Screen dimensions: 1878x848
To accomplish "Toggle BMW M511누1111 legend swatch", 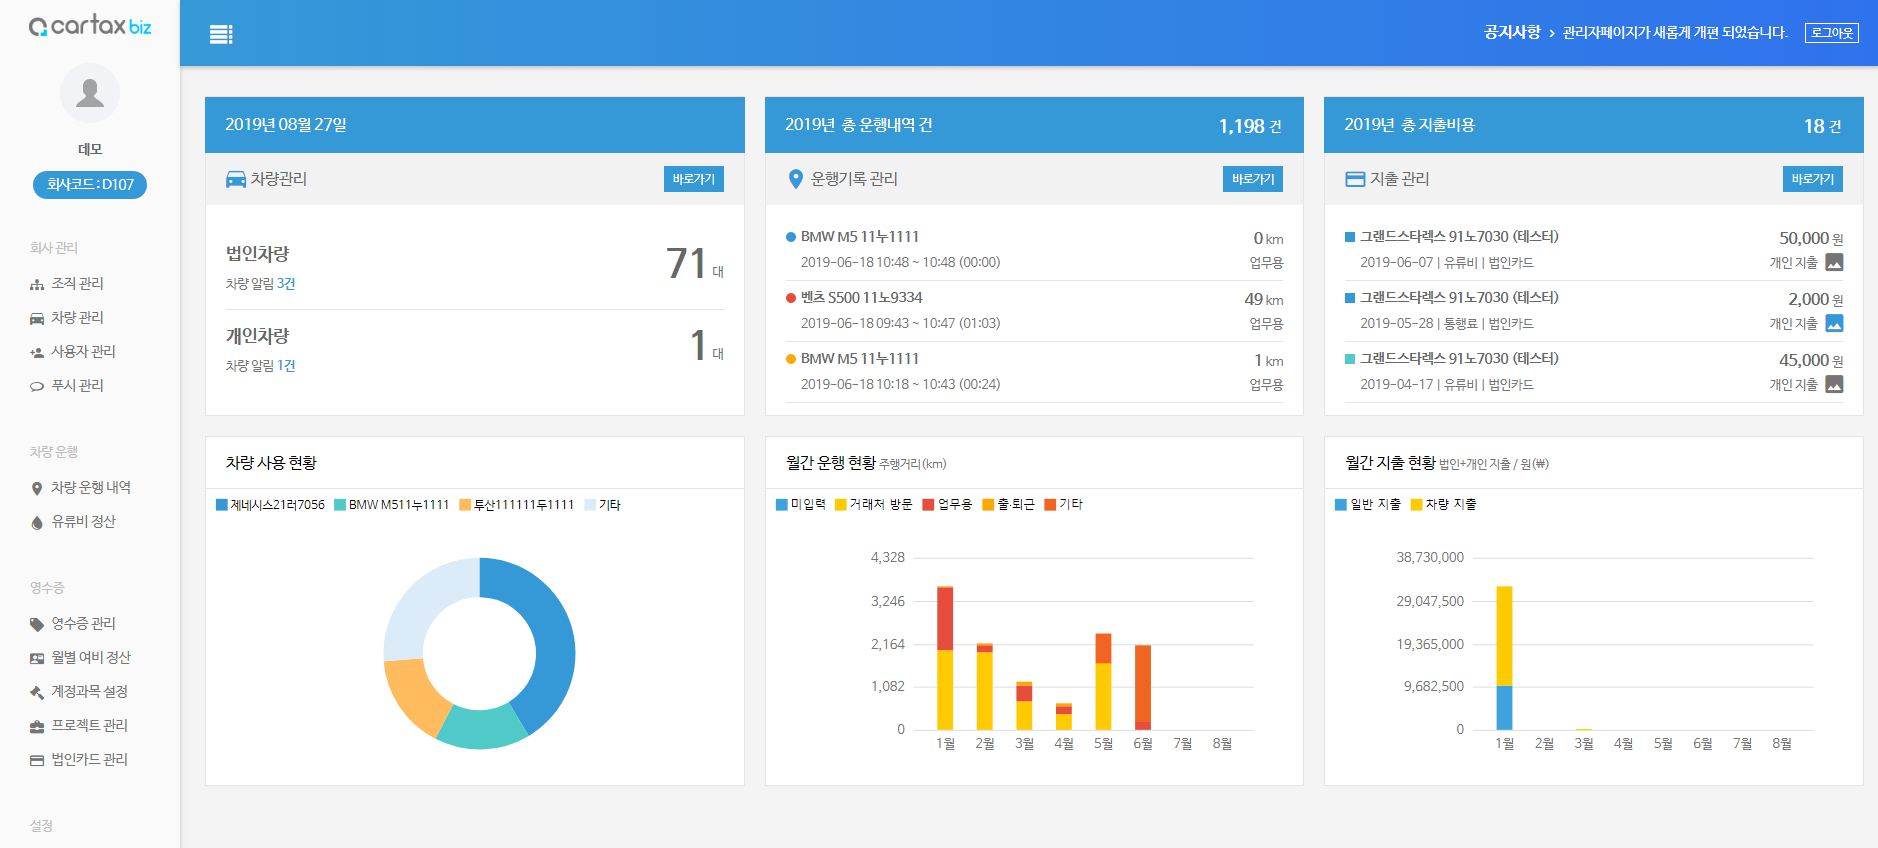I will [x=340, y=505].
